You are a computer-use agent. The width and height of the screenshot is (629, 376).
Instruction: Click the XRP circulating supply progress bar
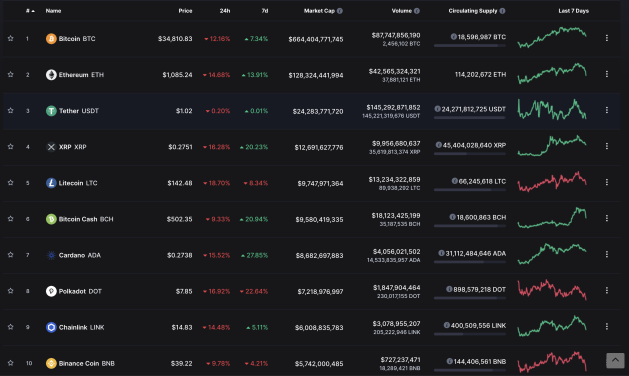point(470,154)
